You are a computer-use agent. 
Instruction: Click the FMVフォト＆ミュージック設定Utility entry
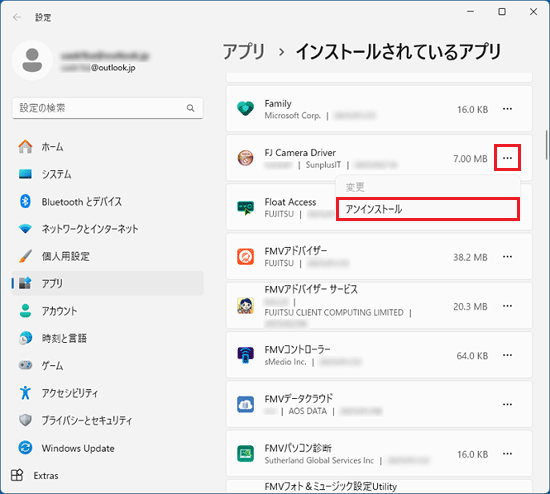pyautogui.click(x=330, y=486)
